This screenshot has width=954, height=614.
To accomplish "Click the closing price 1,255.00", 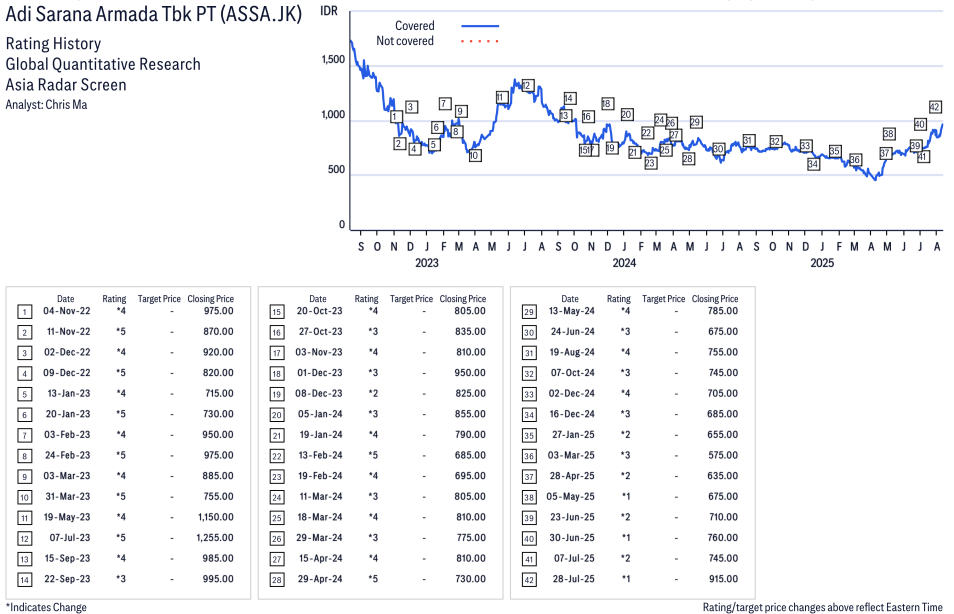I will click(215, 538).
